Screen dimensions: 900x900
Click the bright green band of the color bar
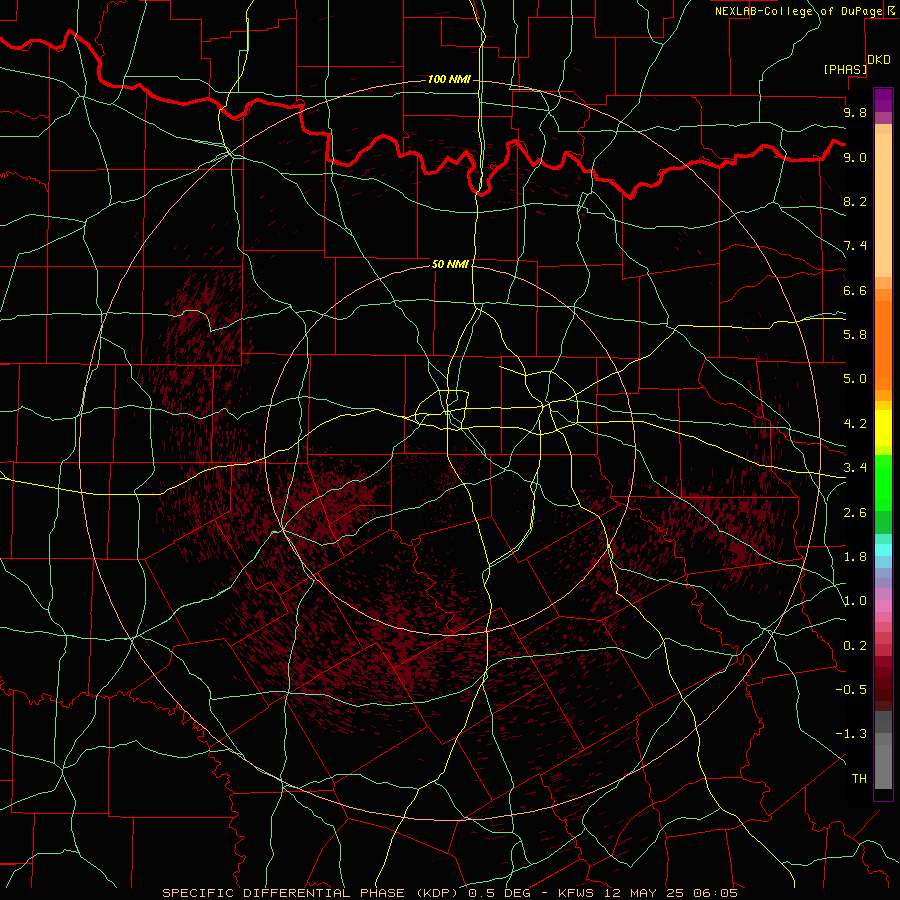pyautogui.click(x=883, y=482)
